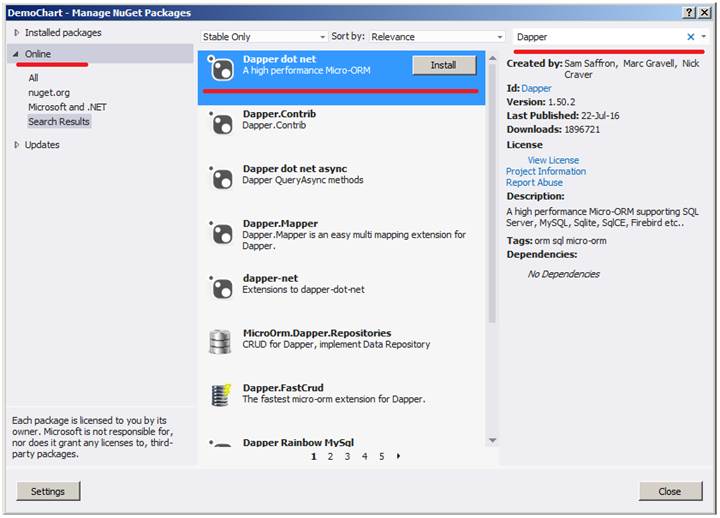
Task: Open the help question mark button
Action: pos(689,12)
